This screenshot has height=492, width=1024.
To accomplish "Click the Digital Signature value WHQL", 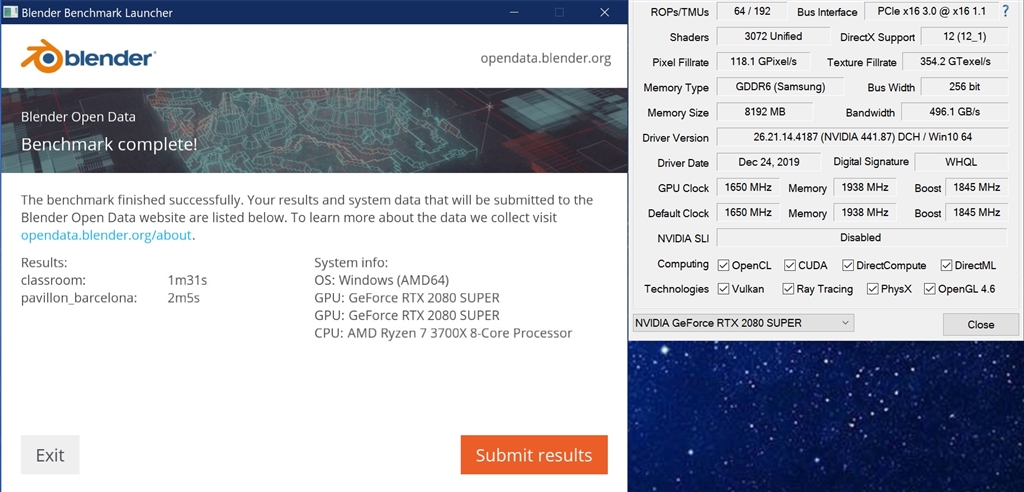I will [961, 162].
